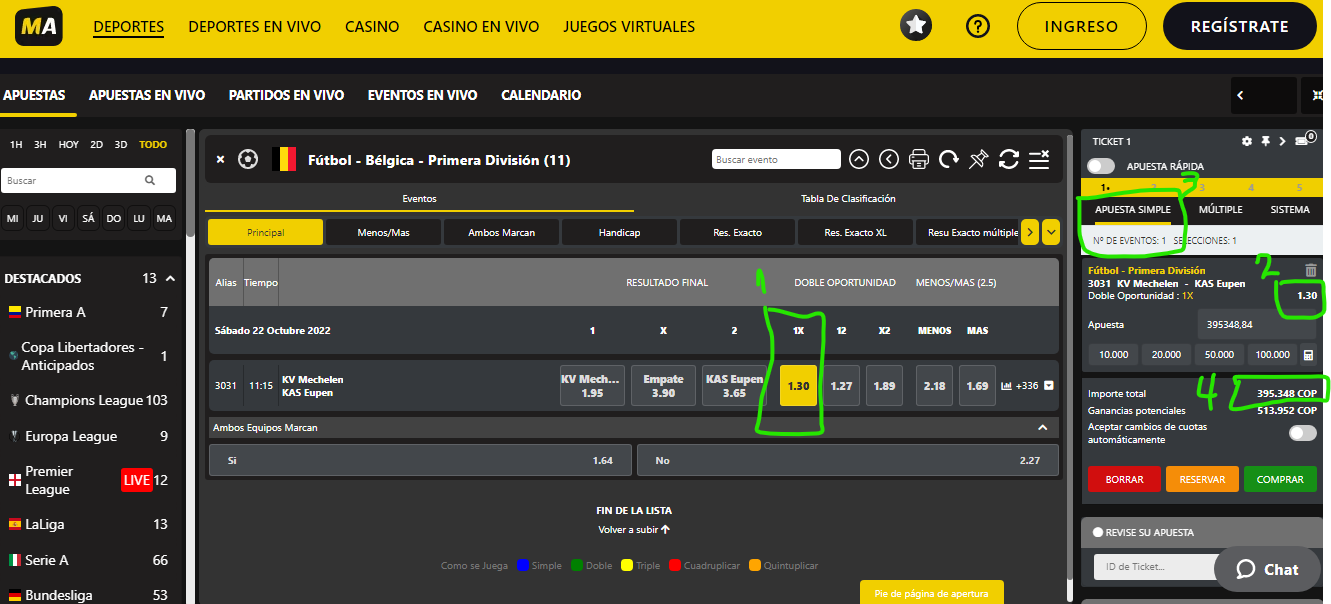Select the Menos/Mas market tab
The height and width of the screenshot is (604, 1331).
pos(383,232)
